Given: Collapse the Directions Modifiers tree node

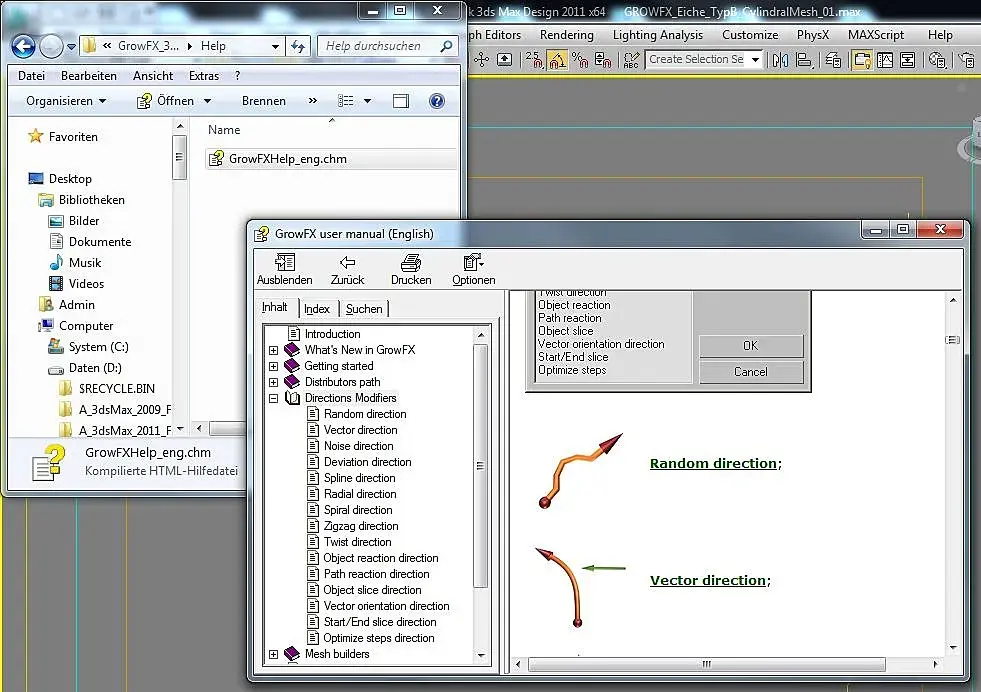Looking at the screenshot, I should (273, 398).
